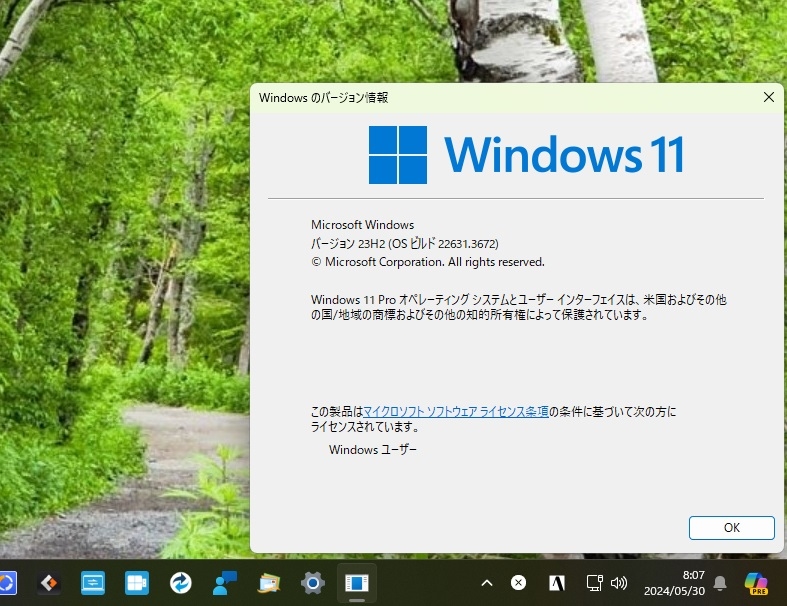Click OK in the Windows version dialog
787x606 pixels.
coord(731,528)
